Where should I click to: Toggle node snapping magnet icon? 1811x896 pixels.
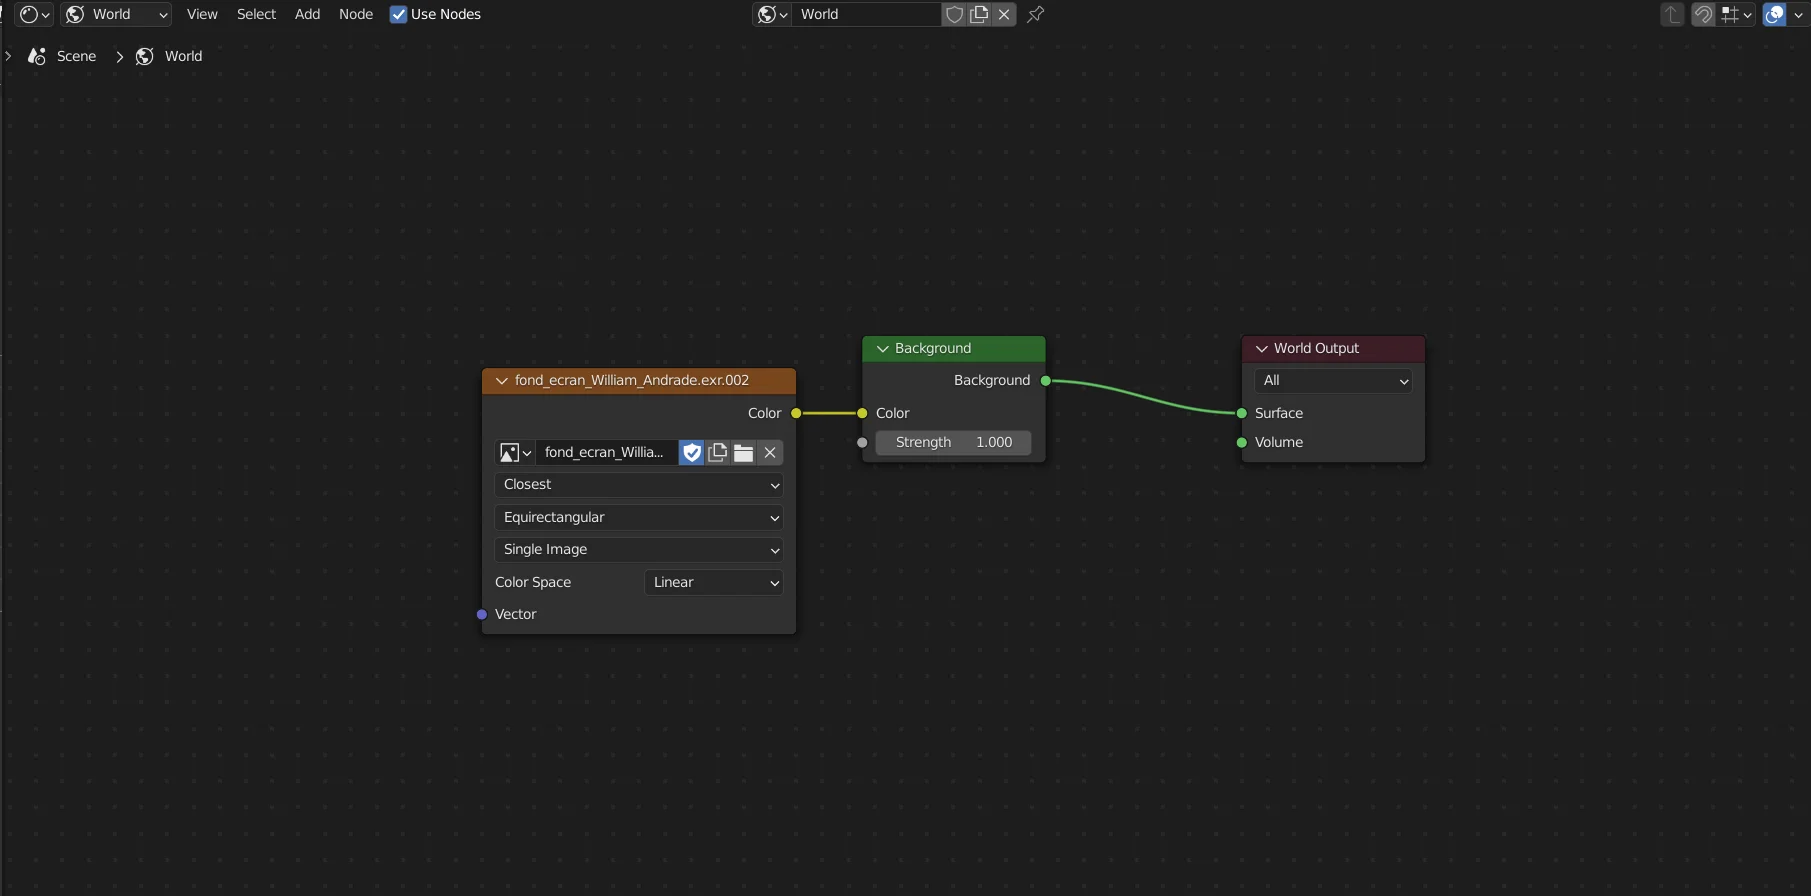click(x=1703, y=14)
